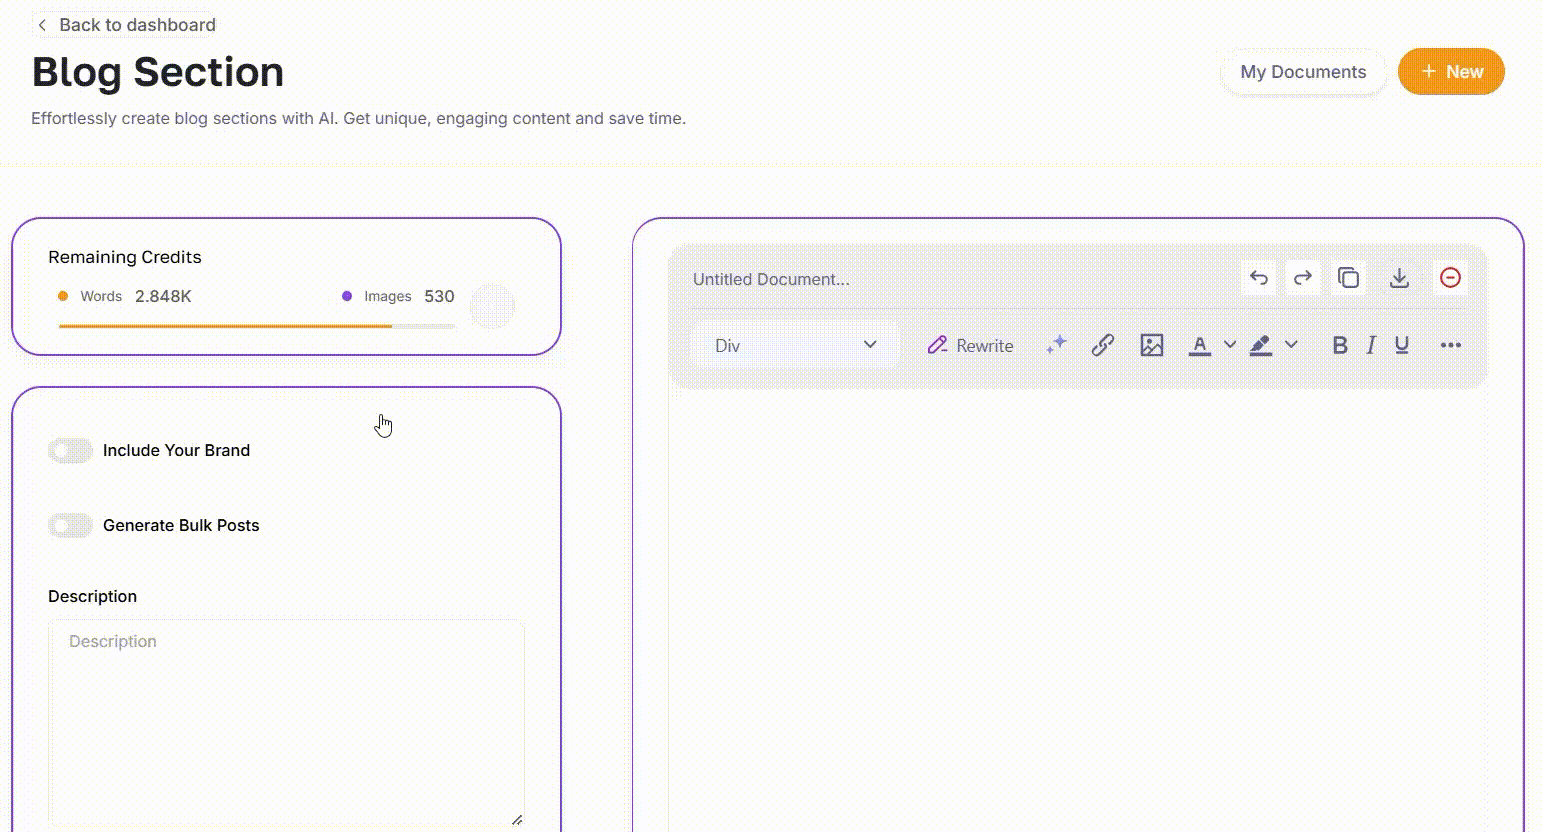Download the document using download icon
Viewport: 1542px width, 832px height.
click(x=1399, y=278)
